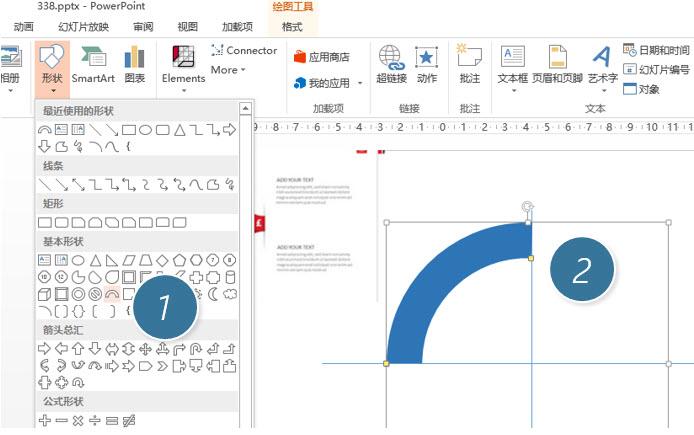The height and width of the screenshot is (435, 694).
Task: Expand the 我的应用 dropdown arrow
Action: point(360,83)
